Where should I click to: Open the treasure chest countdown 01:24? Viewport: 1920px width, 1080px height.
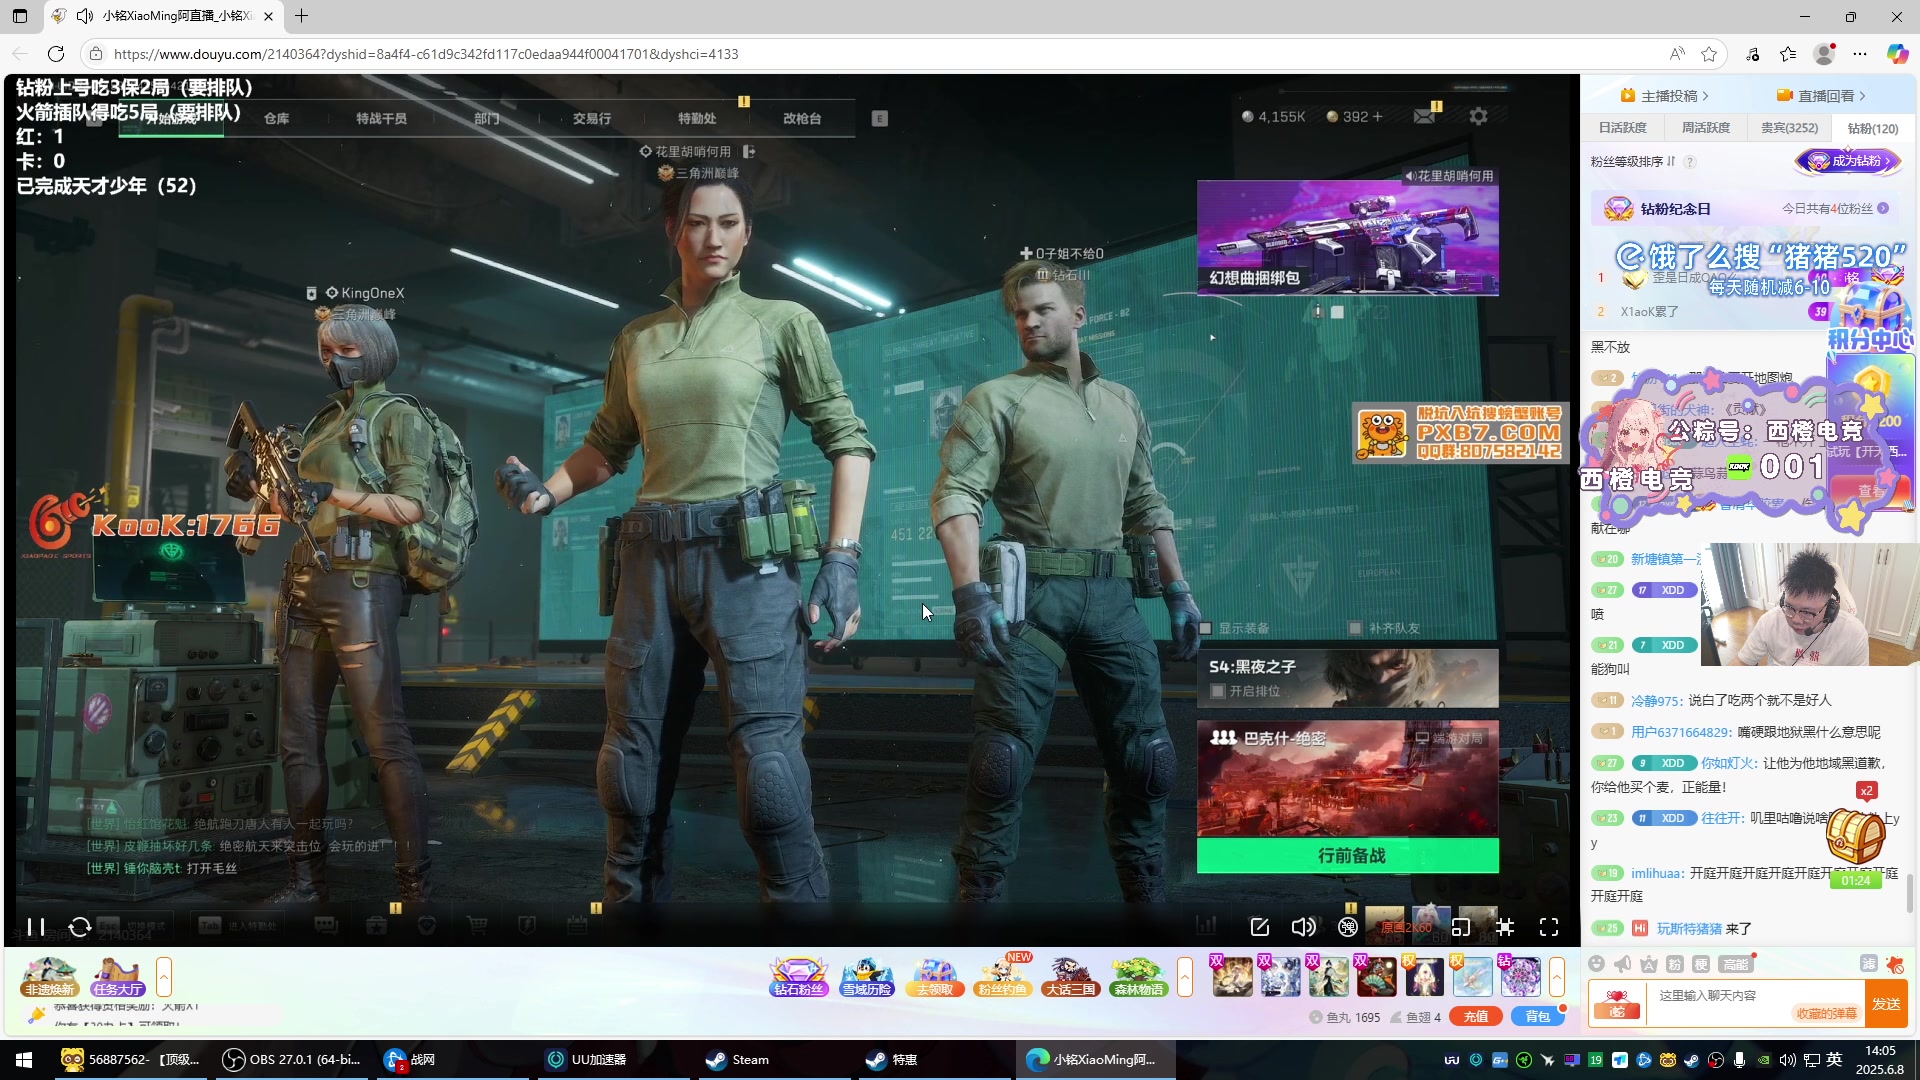click(x=1855, y=848)
